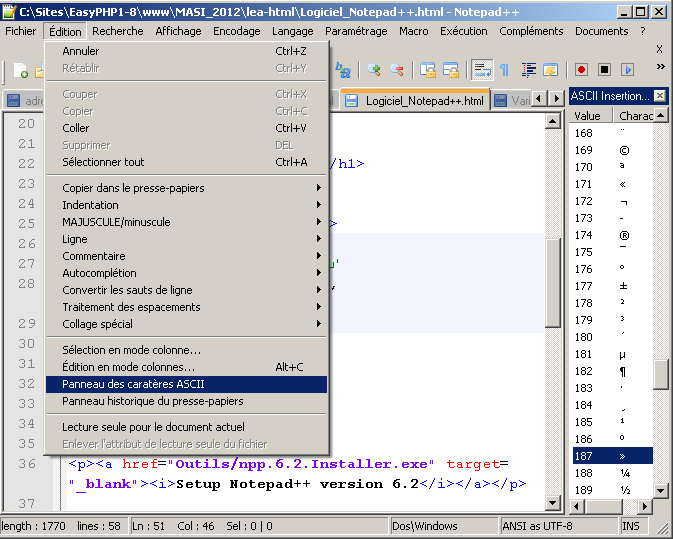Open the Langage menu
This screenshot has height=539, width=673.
point(292,31)
